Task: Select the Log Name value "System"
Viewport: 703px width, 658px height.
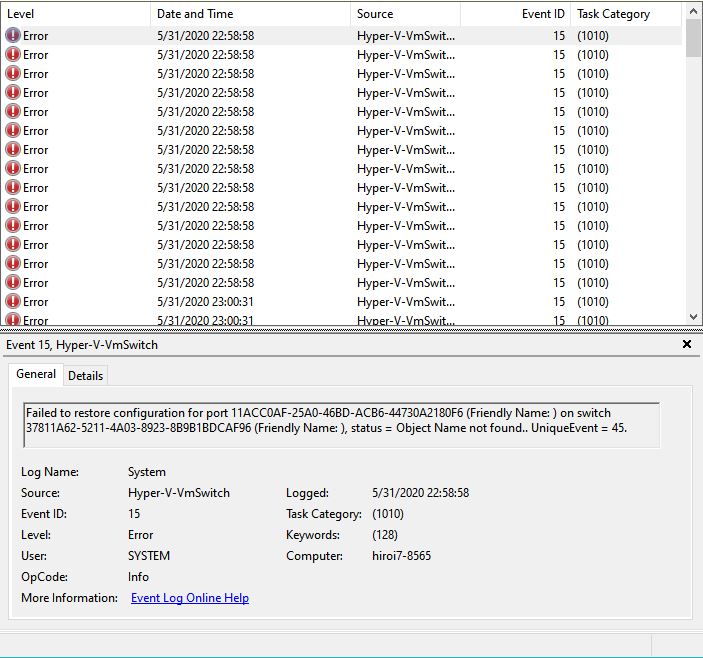Action: click(x=147, y=472)
